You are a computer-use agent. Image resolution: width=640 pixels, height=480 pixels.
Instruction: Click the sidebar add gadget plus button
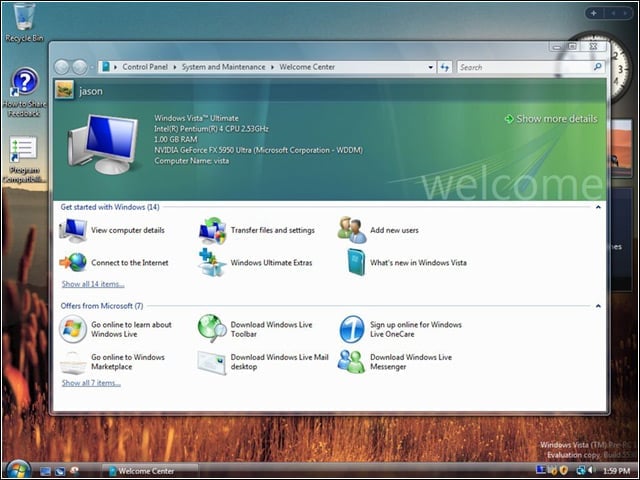coord(594,13)
